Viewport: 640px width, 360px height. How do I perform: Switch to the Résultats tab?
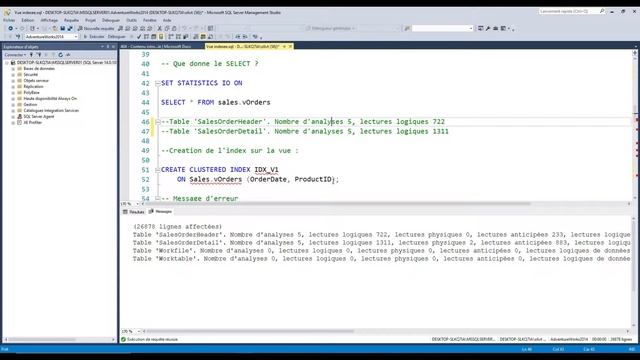(x=134, y=212)
